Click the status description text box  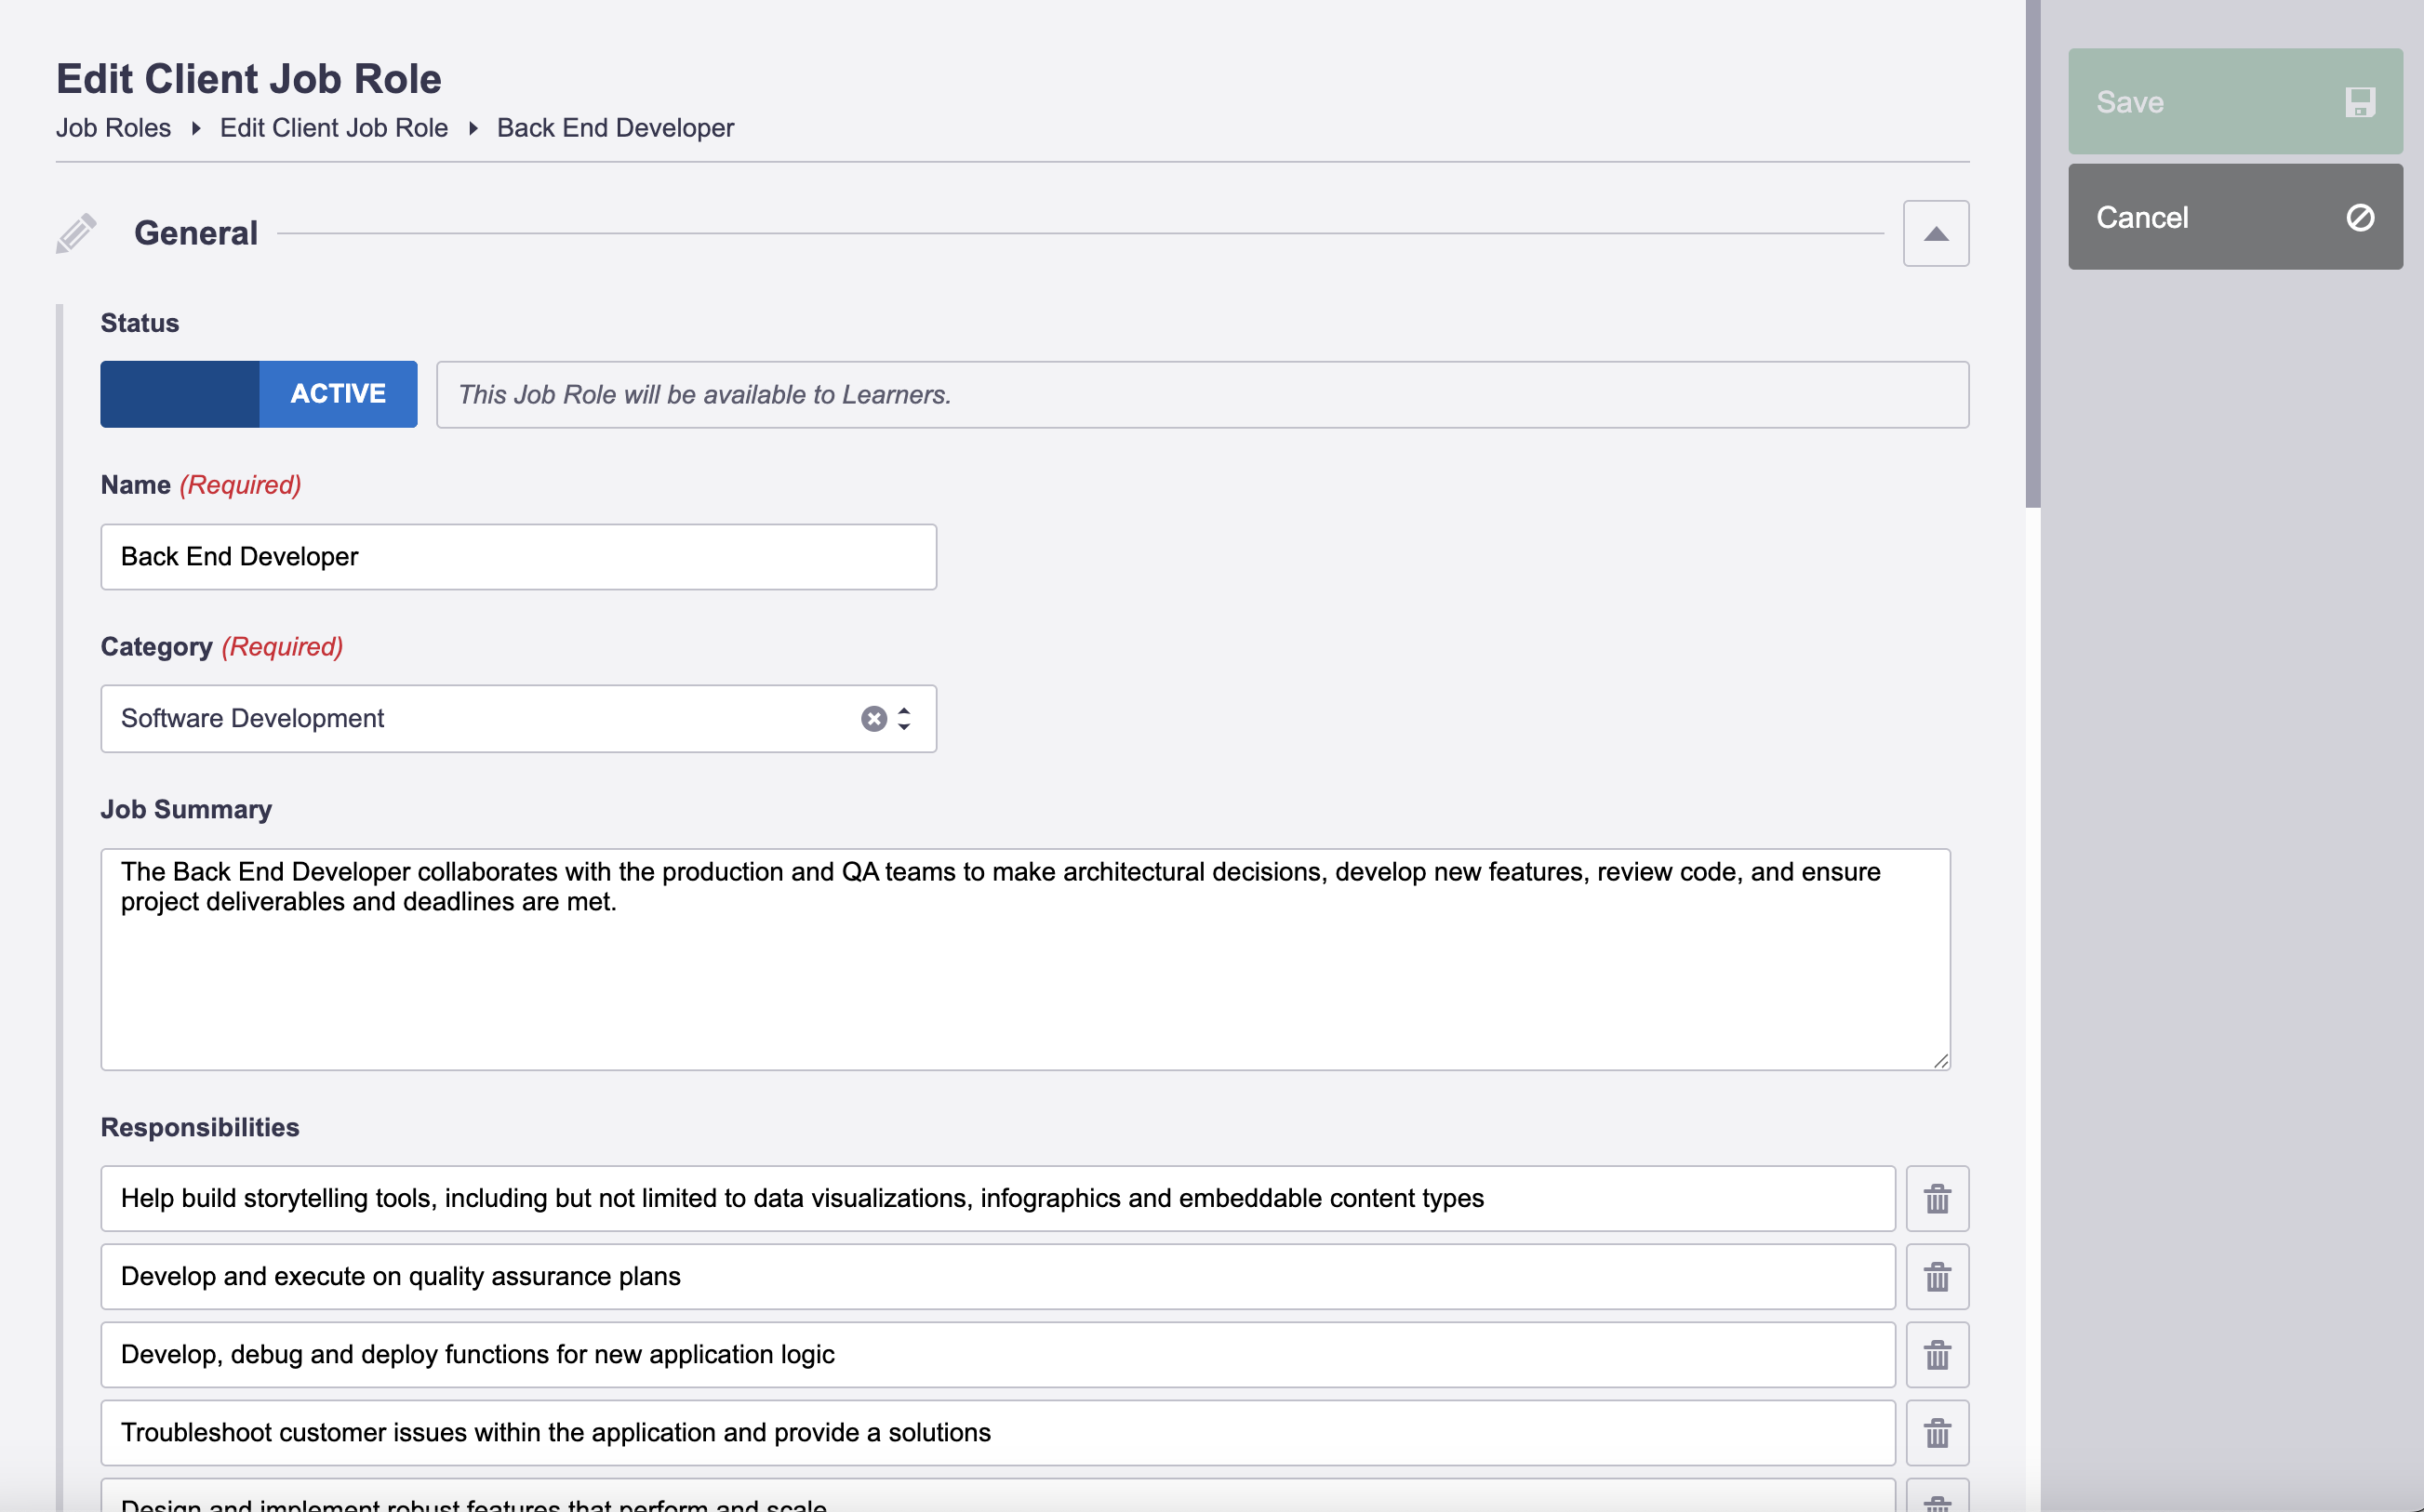1202,394
